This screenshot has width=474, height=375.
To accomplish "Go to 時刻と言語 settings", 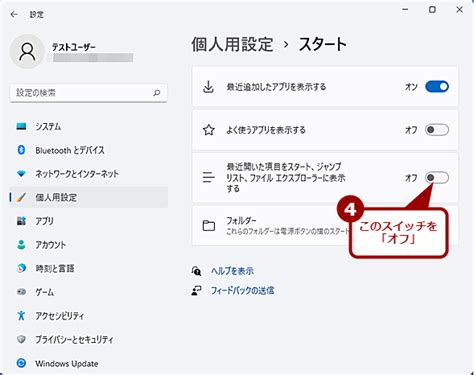I will click(x=89, y=268).
